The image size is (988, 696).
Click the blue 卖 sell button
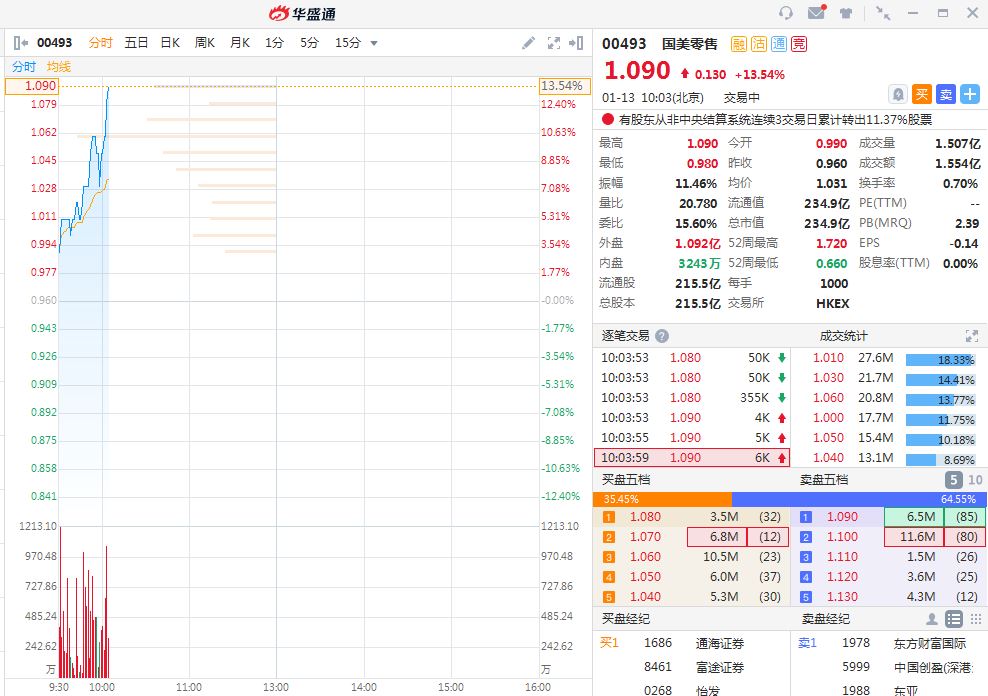click(945, 94)
